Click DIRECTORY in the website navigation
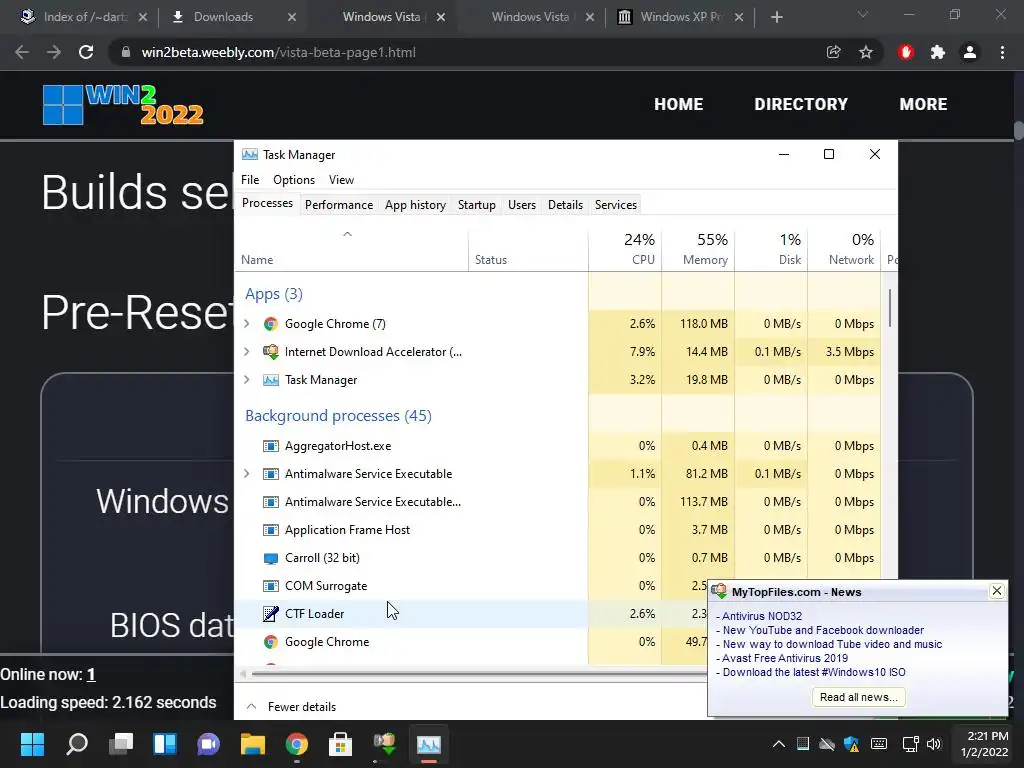 tap(801, 104)
